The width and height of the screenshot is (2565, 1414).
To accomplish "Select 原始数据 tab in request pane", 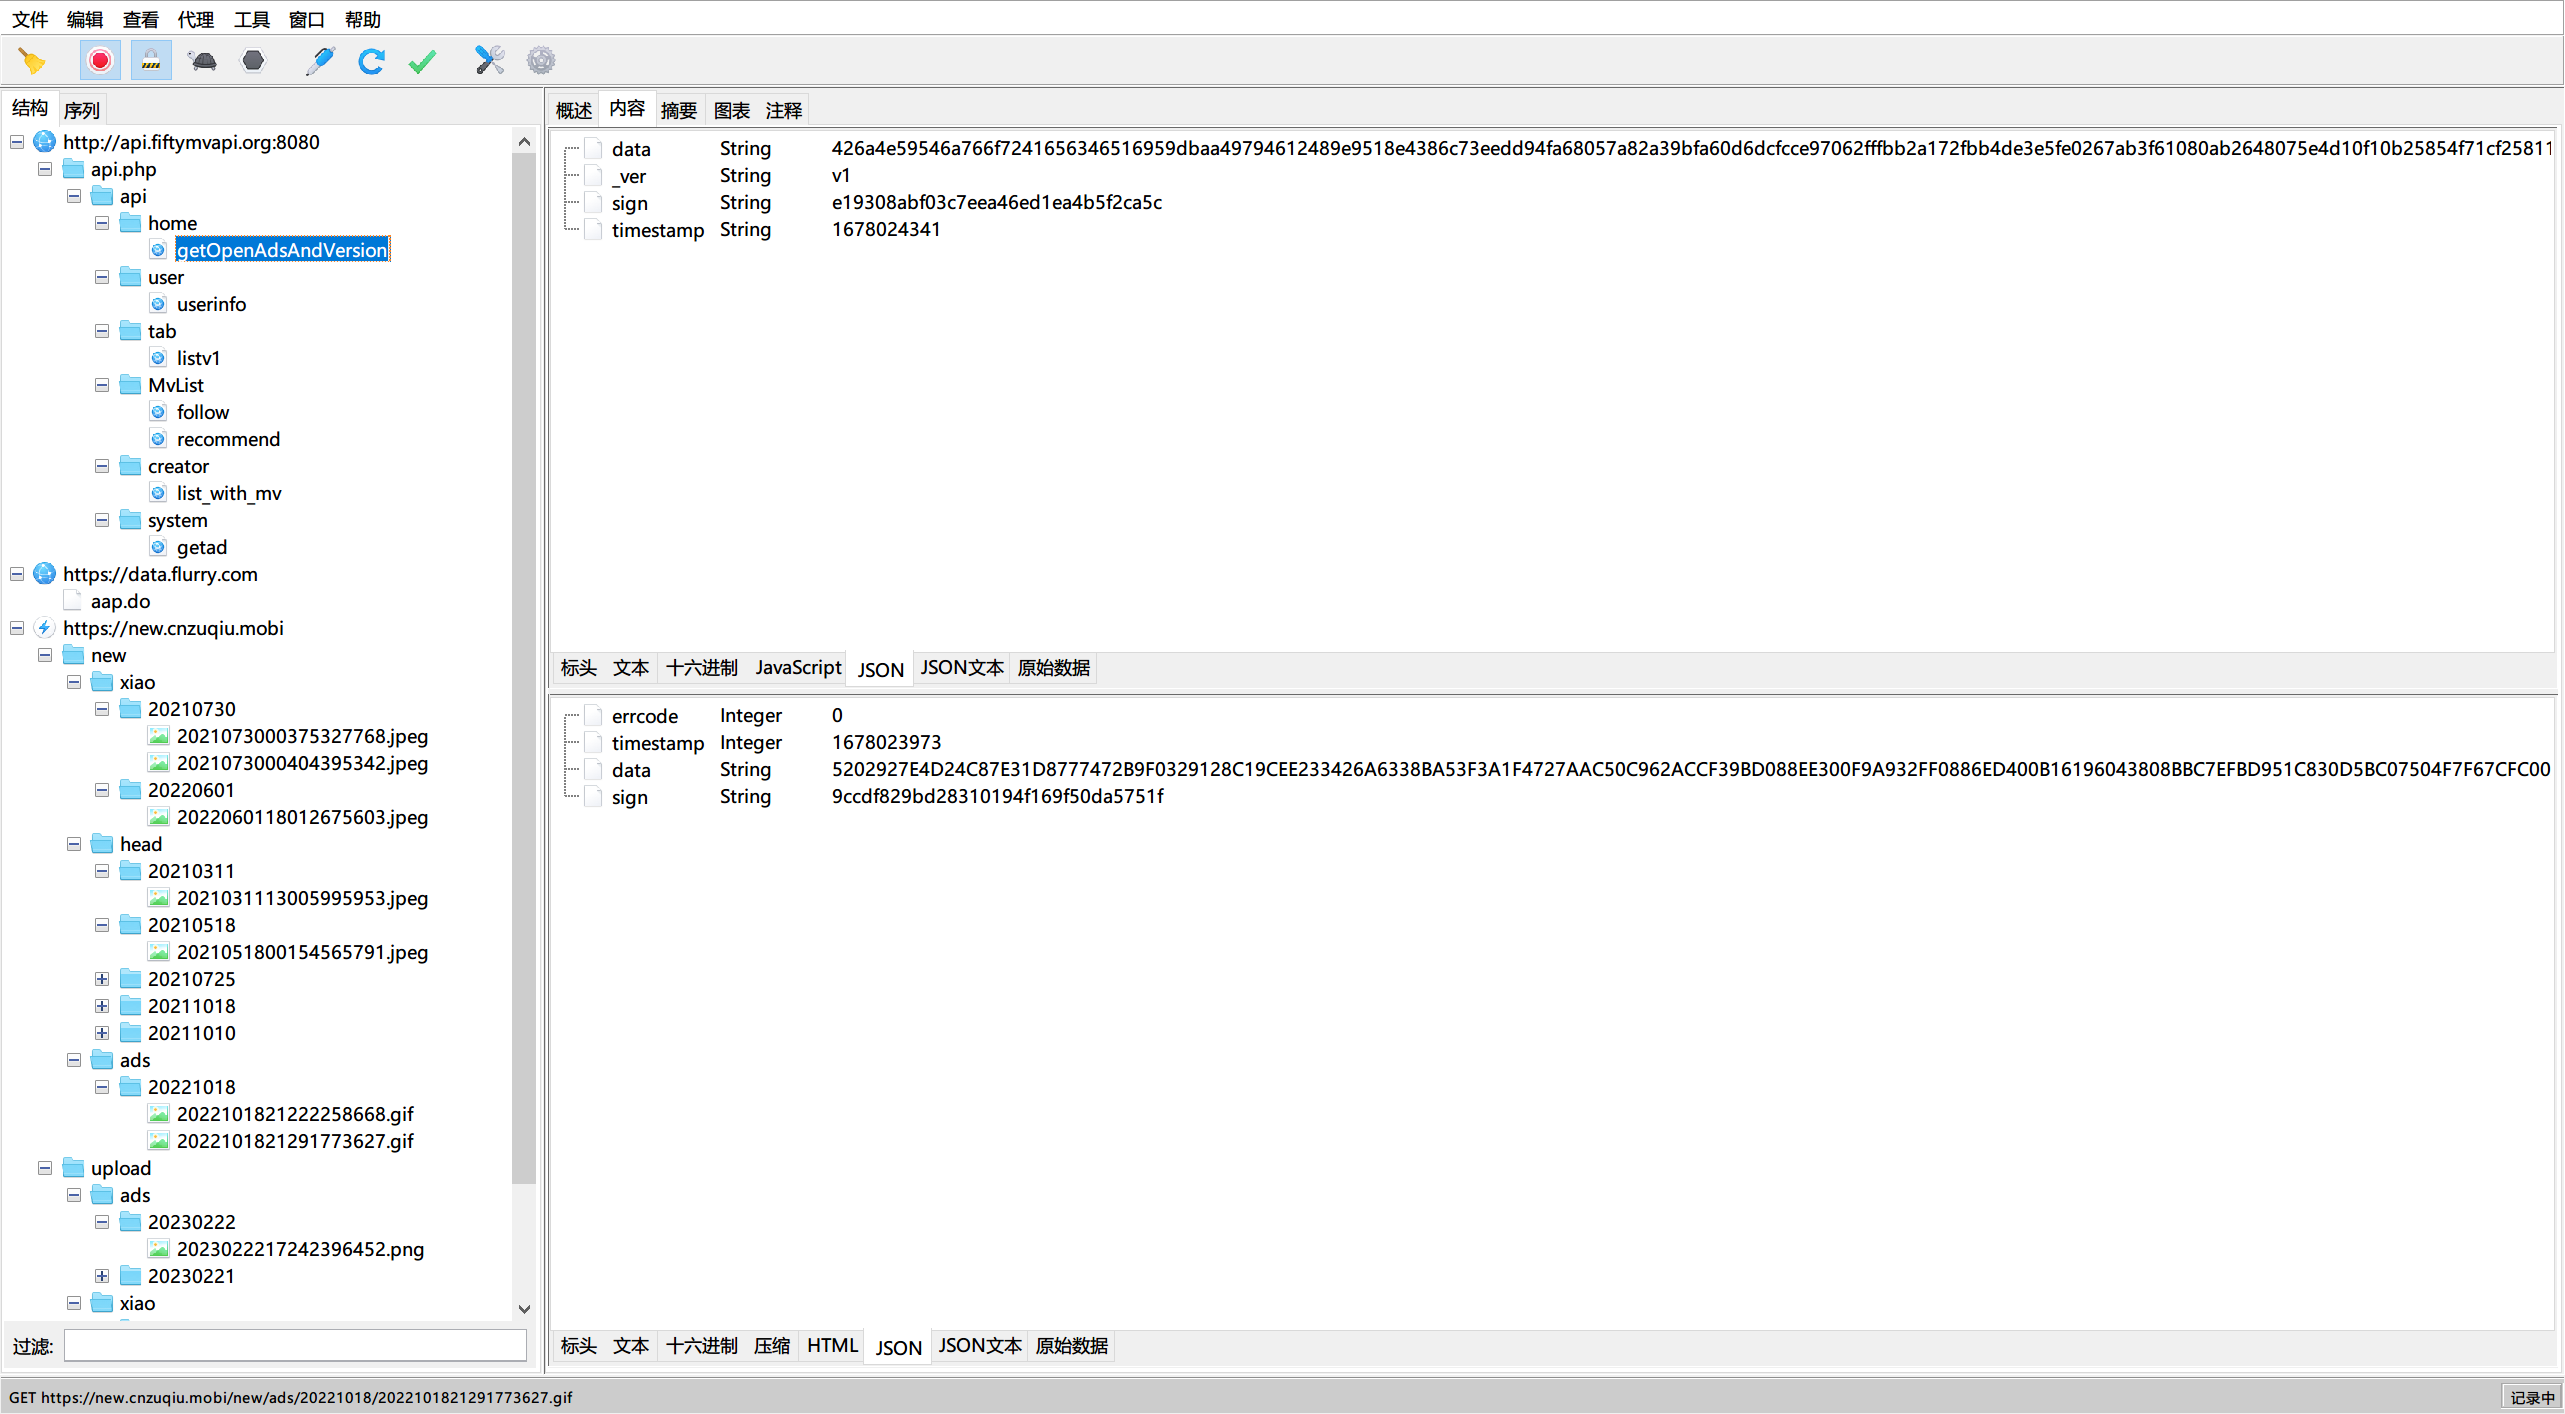I will coord(1053,668).
